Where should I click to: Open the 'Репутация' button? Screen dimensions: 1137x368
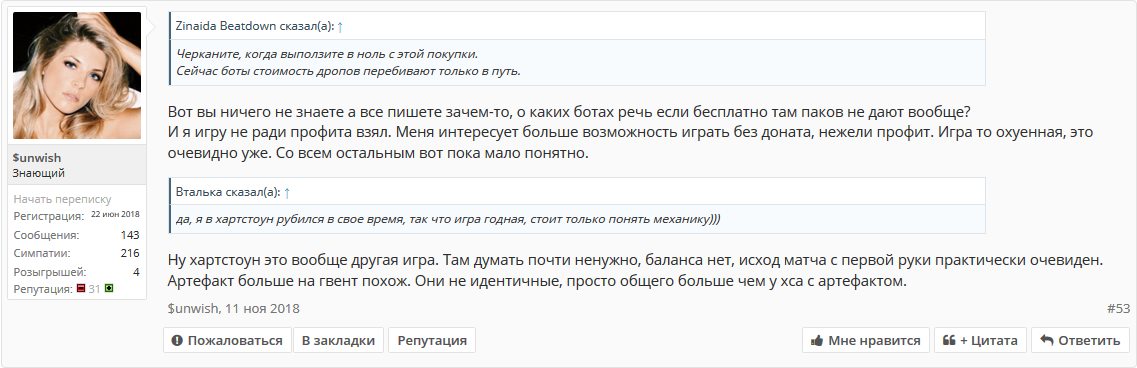click(x=431, y=340)
